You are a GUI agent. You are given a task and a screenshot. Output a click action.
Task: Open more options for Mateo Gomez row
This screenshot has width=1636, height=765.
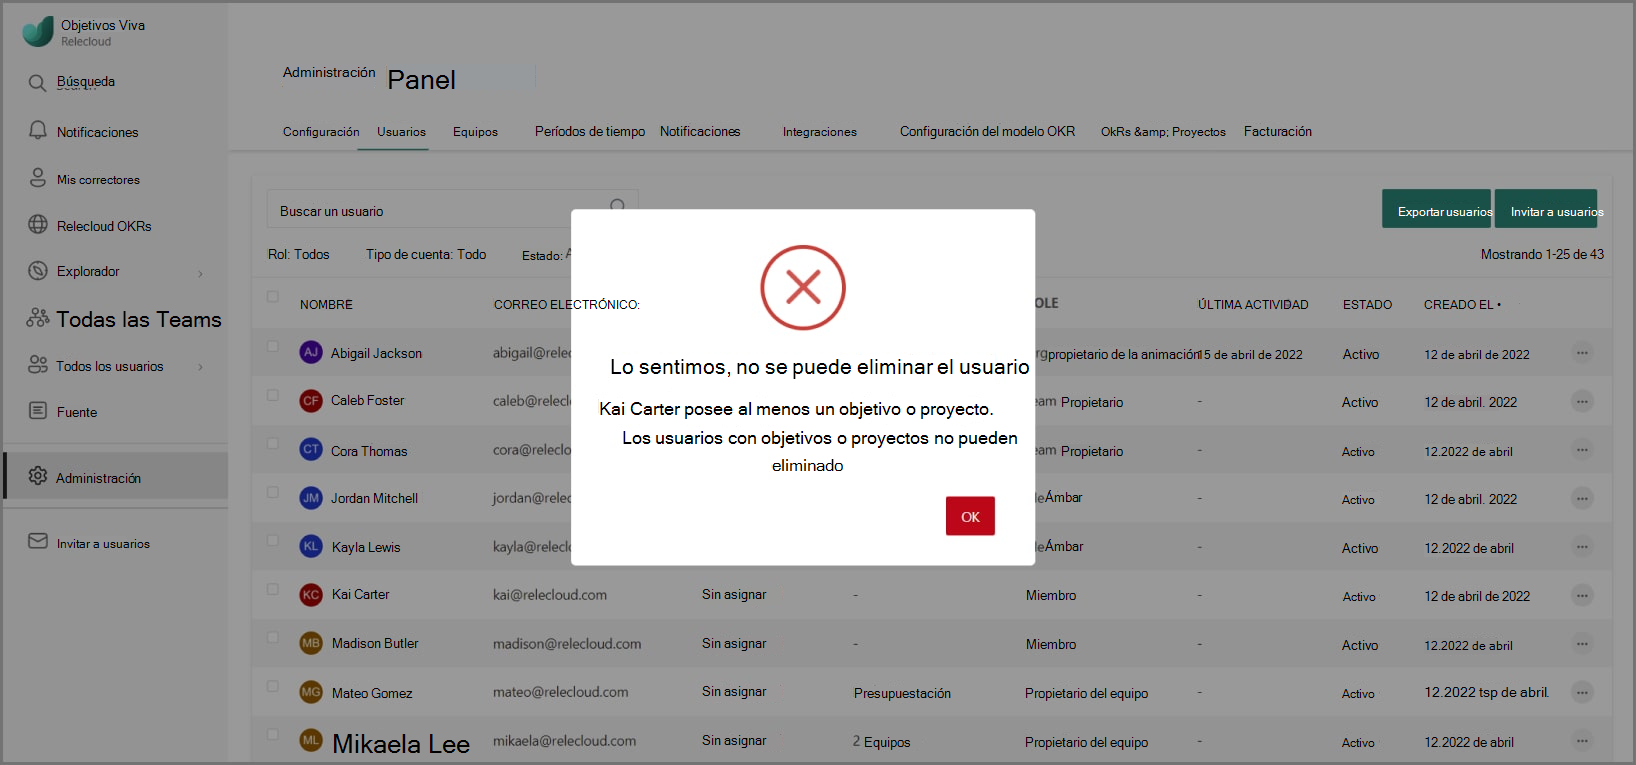pyautogui.click(x=1582, y=692)
